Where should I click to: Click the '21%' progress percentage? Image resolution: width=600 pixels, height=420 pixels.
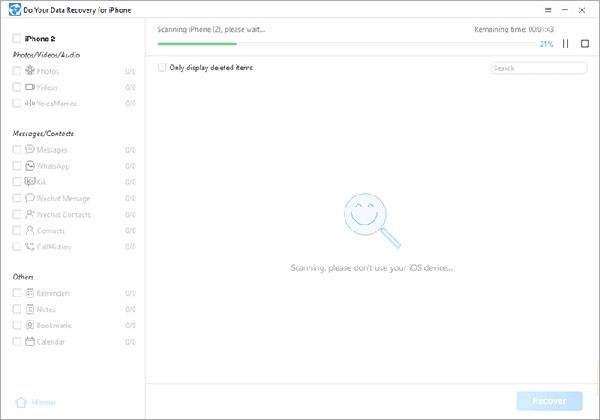tap(546, 44)
